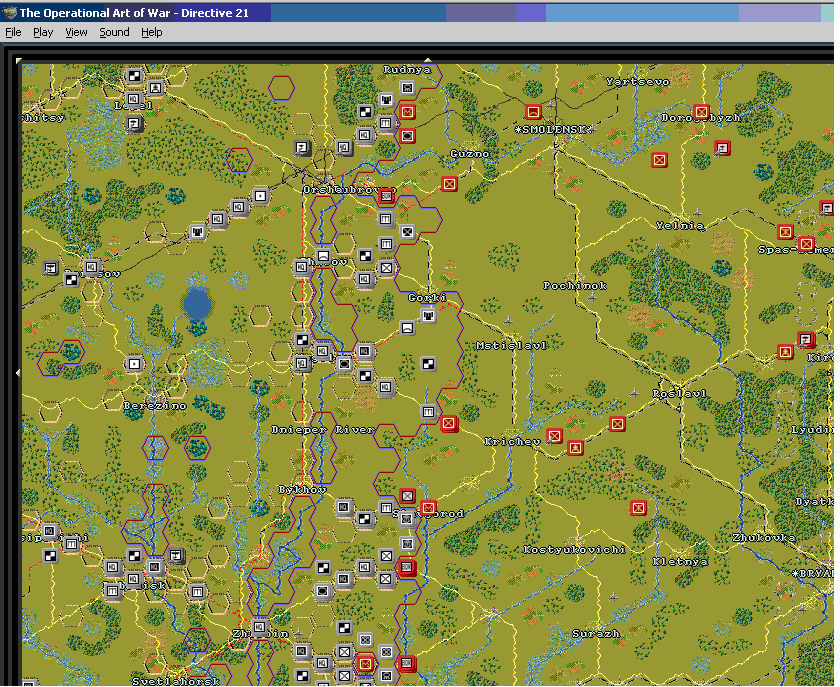This screenshot has width=840, height=687.
Task: Click the Svetlahorsk town label
Action: (176, 681)
